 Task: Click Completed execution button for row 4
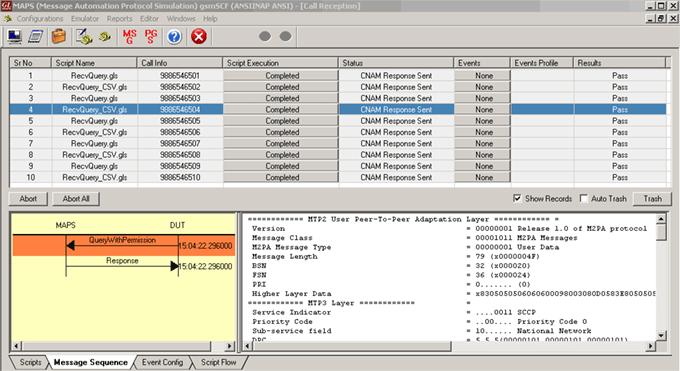281,109
